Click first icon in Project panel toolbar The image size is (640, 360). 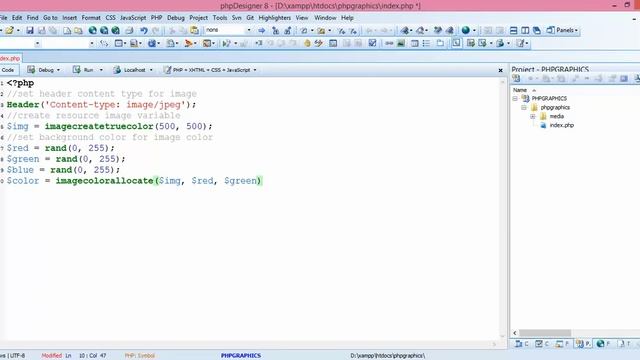click(516, 78)
